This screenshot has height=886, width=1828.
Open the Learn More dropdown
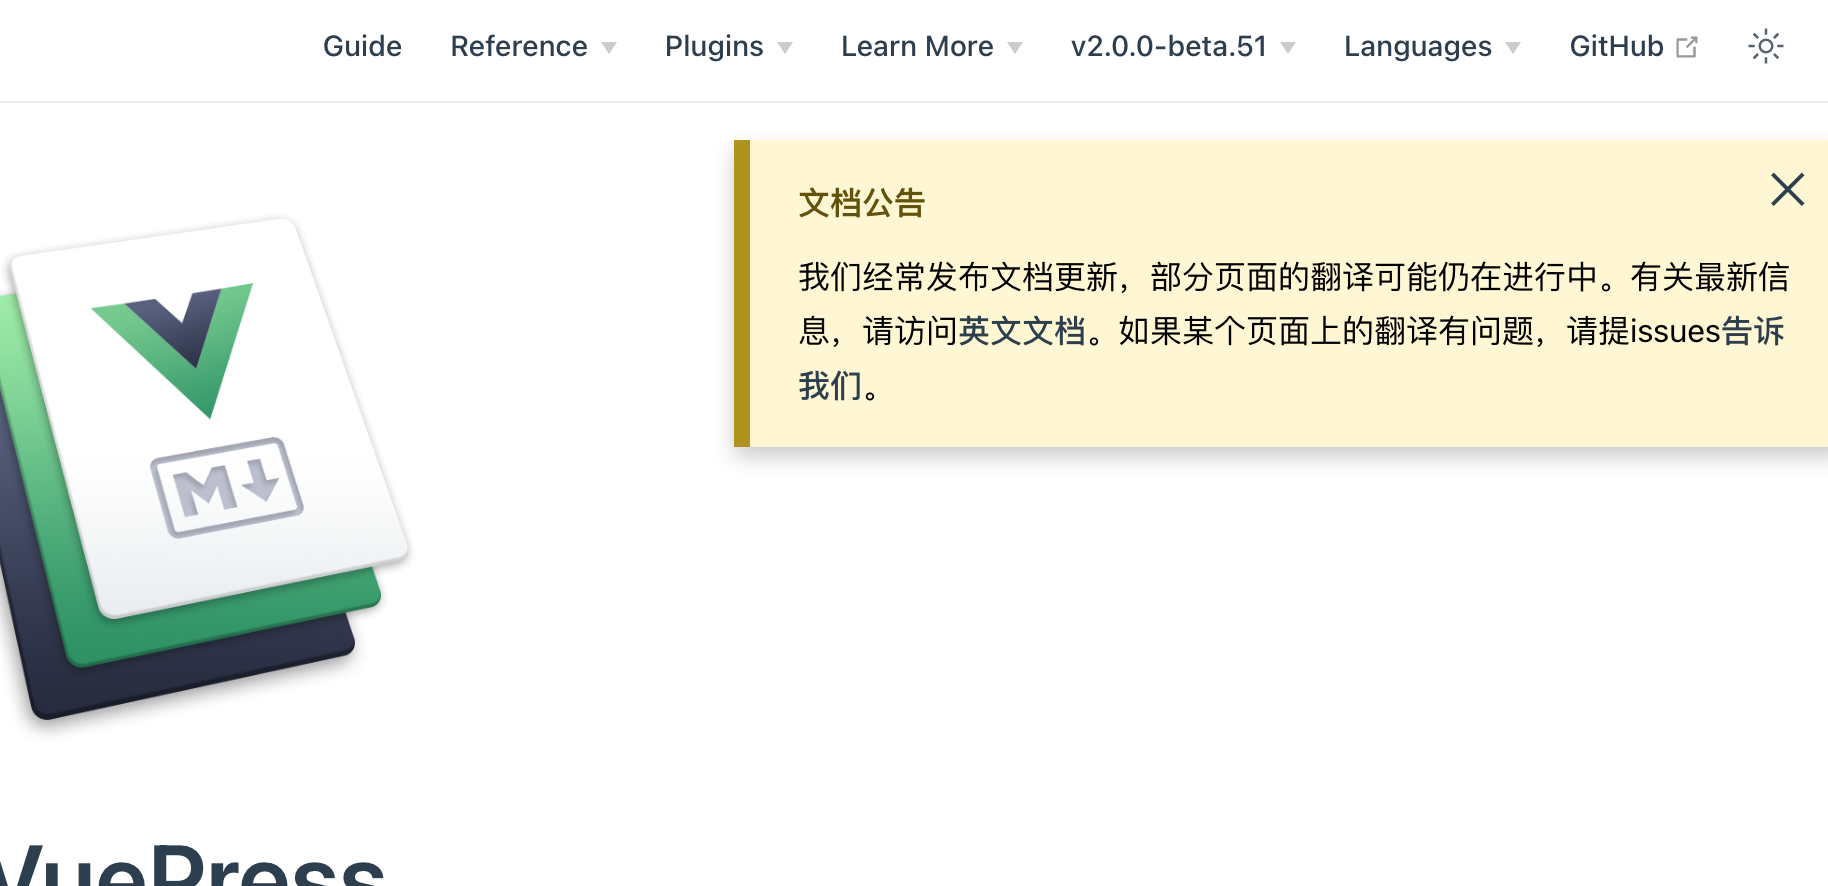click(x=931, y=46)
